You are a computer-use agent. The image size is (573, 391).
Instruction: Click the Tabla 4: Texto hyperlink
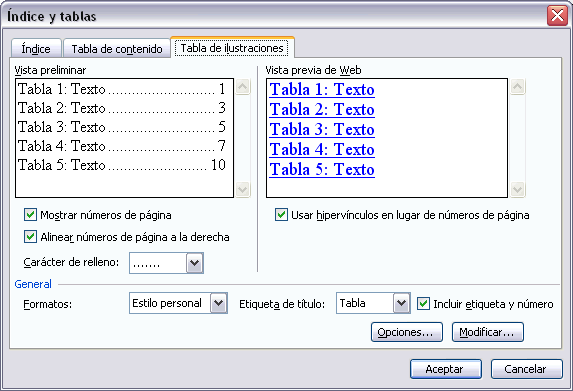click(x=322, y=149)
